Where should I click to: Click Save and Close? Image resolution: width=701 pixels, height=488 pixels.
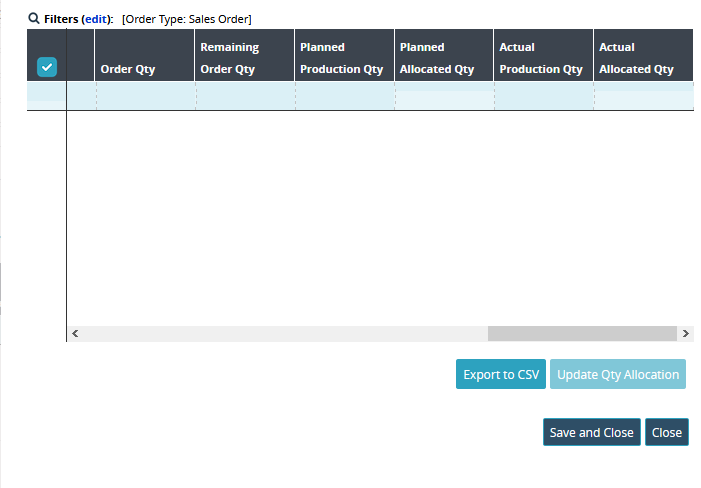coord(591,432)
